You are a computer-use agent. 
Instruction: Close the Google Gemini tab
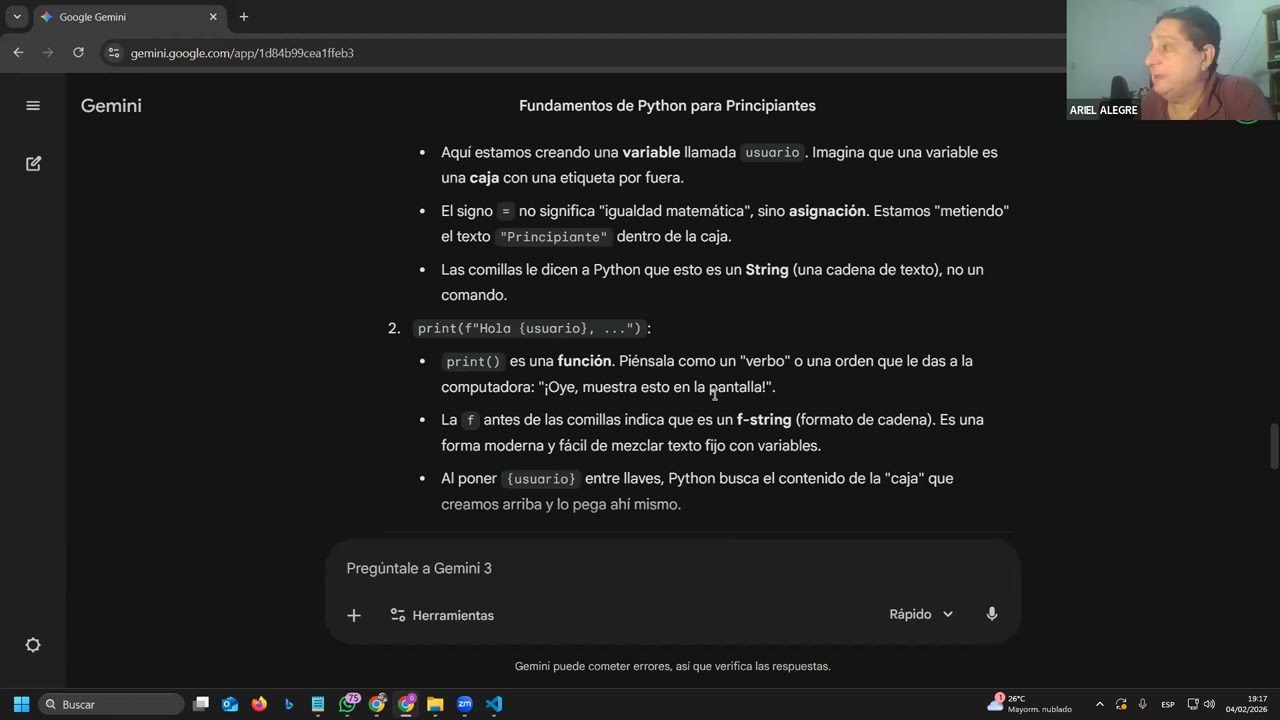(x=213, y=17)
